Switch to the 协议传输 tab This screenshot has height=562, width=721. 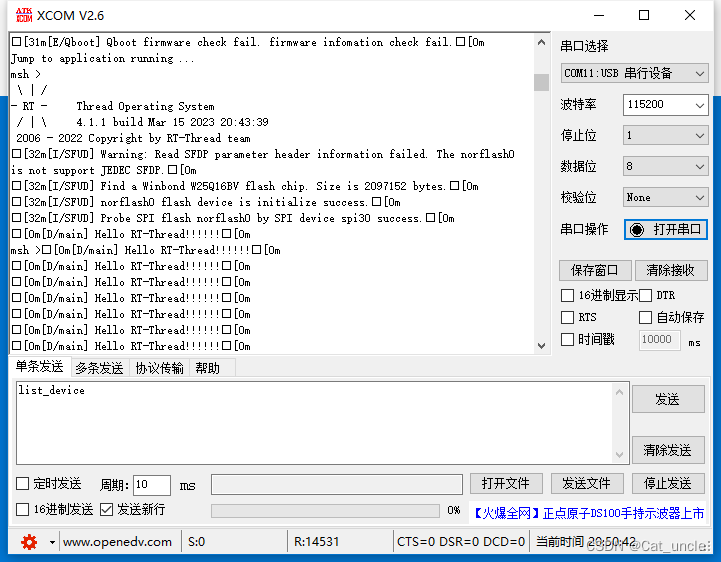pyautogui.click(x=159, y=368)
